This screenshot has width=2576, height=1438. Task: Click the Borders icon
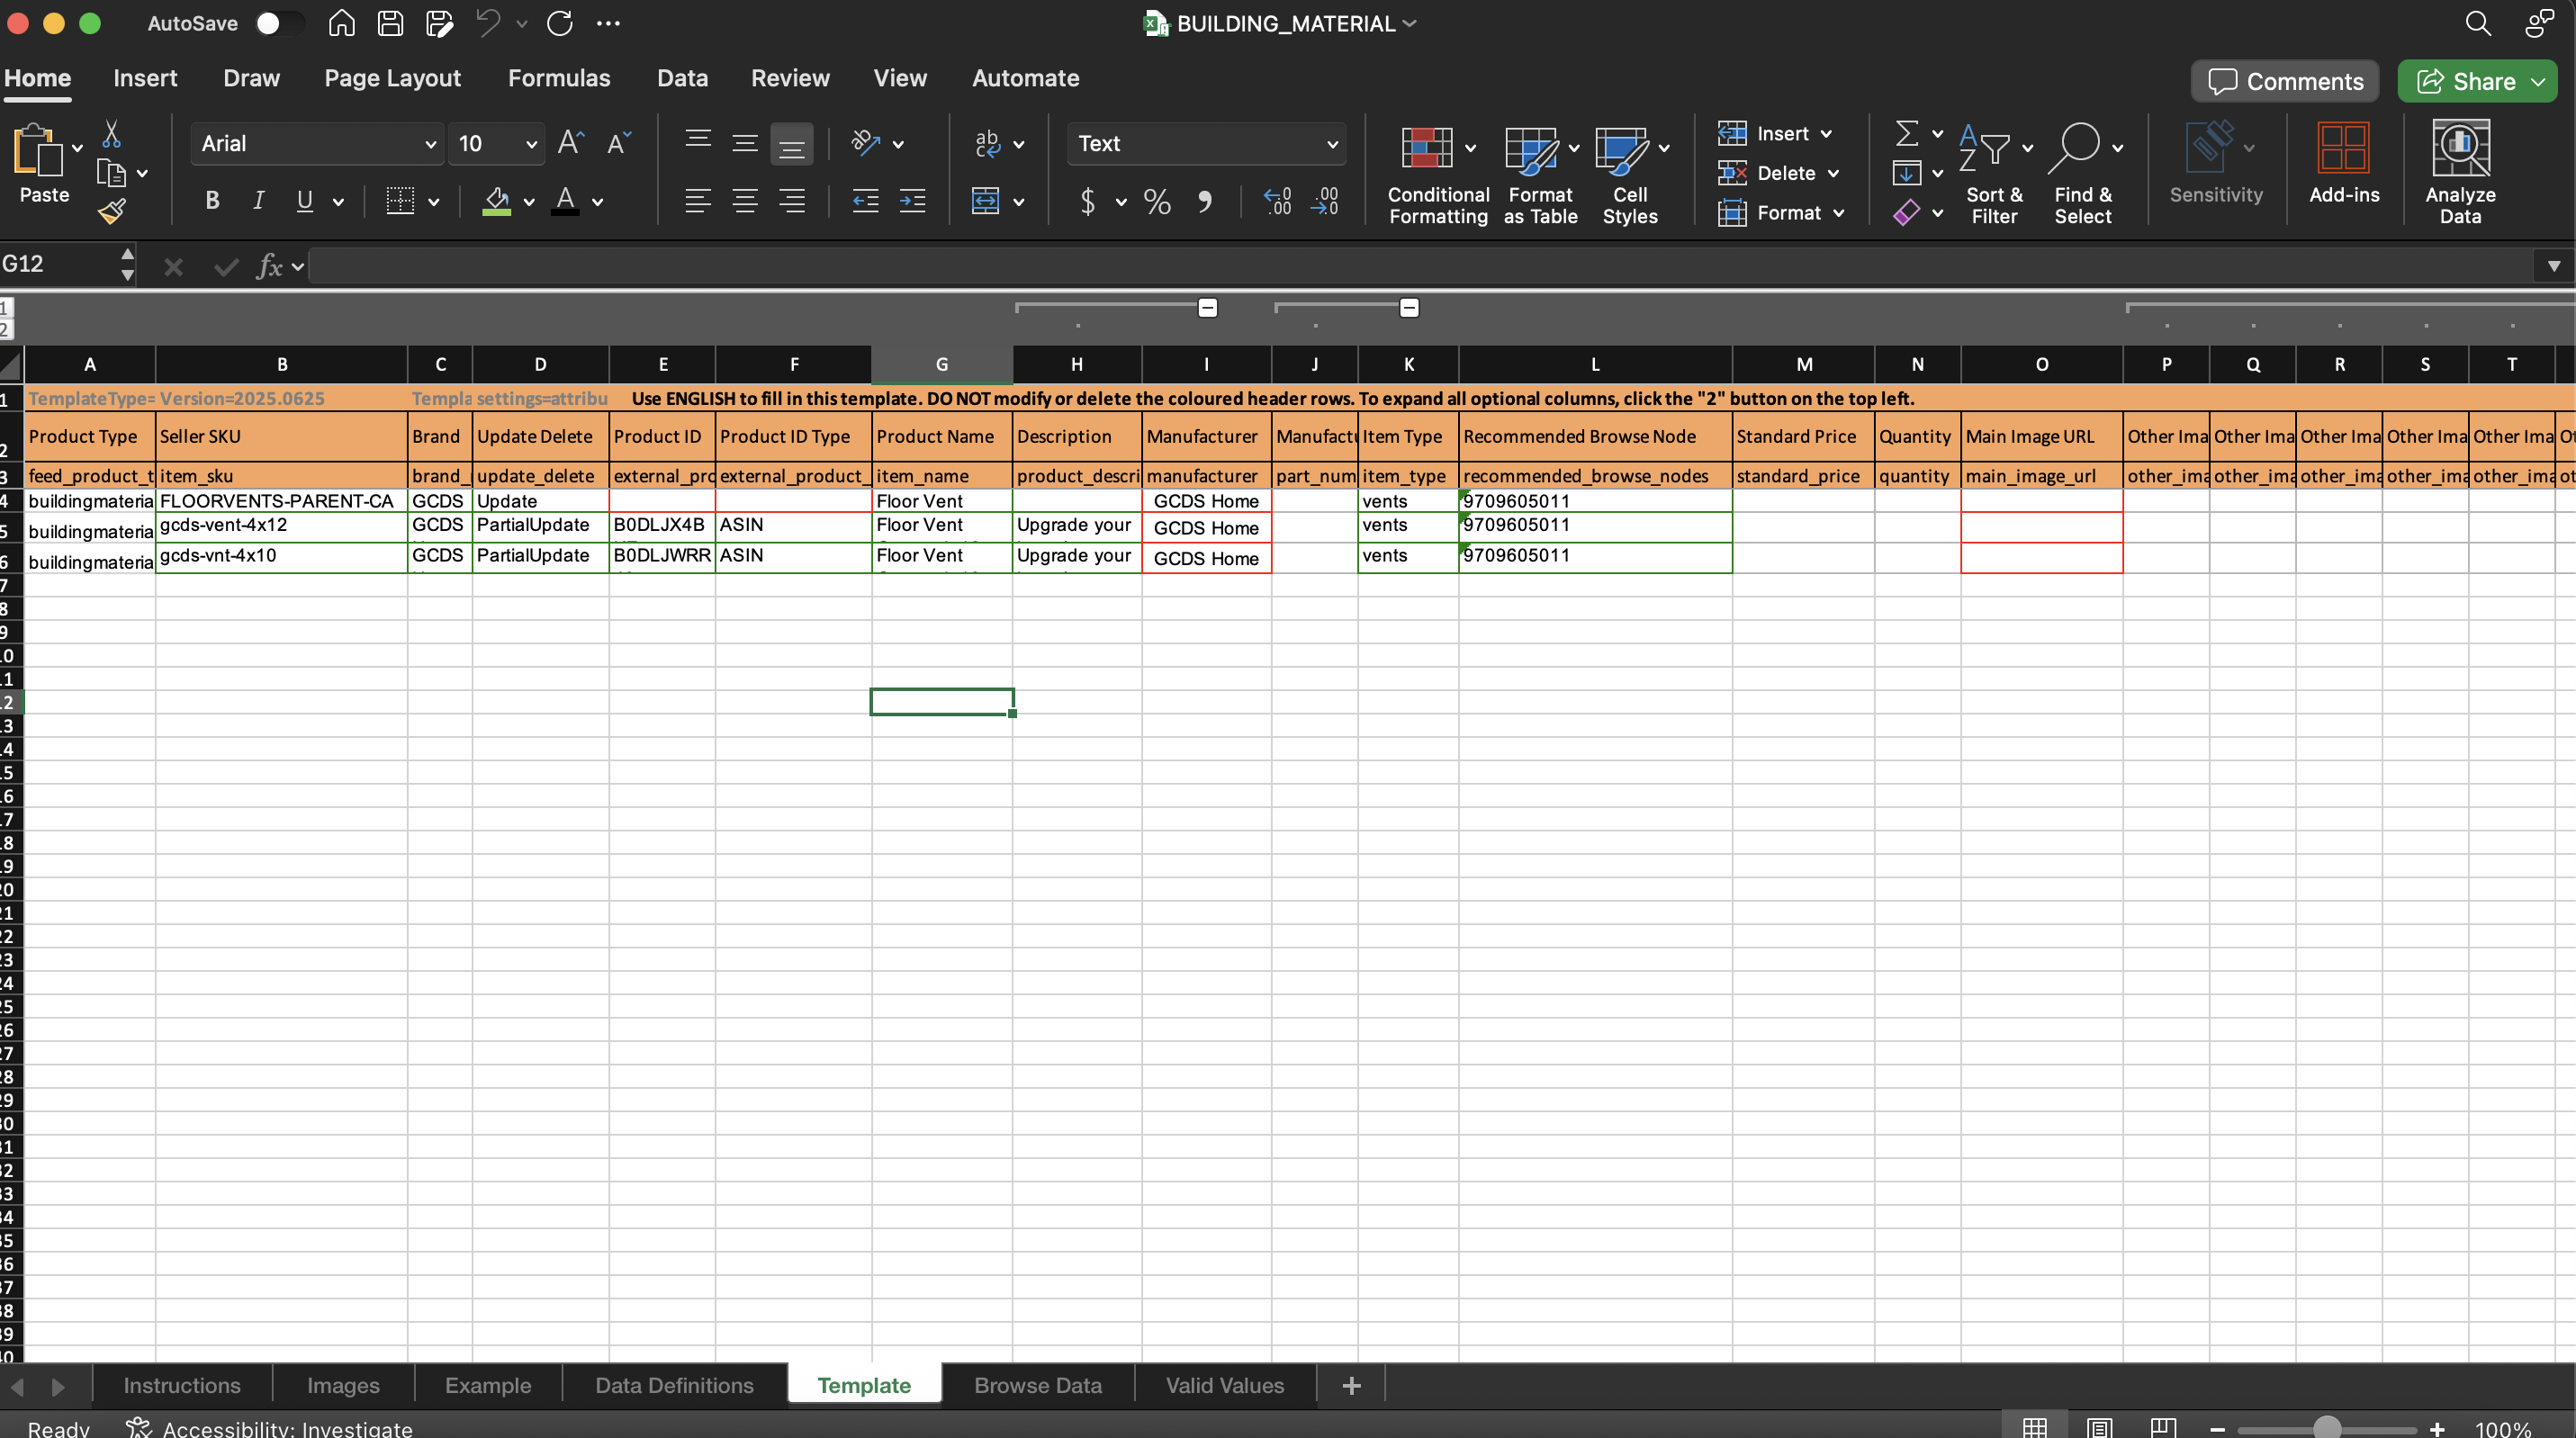(400, 201)
